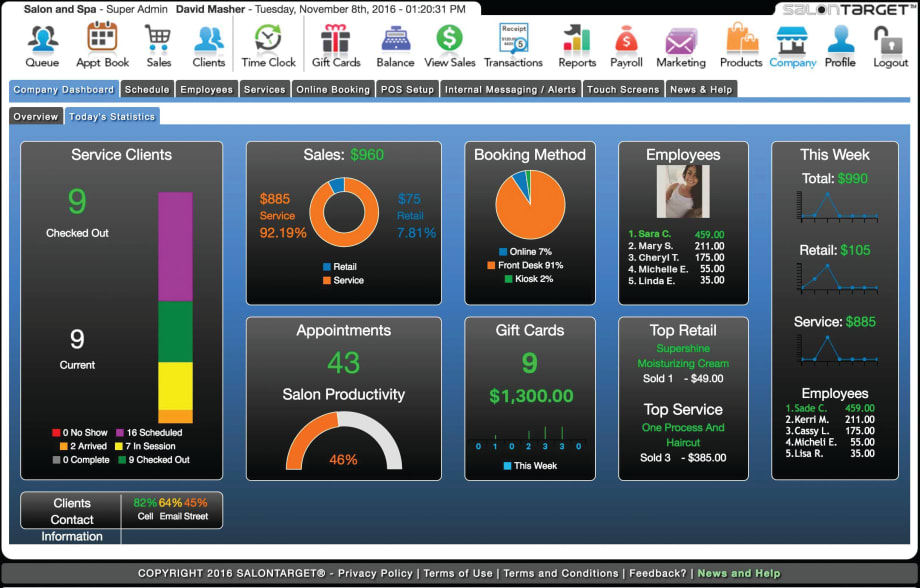Image resolution: width=920 pixels, height=588 pixels.
Task: Select the Today's Statistics sub-tab
Action: click(x=112, y=116)
